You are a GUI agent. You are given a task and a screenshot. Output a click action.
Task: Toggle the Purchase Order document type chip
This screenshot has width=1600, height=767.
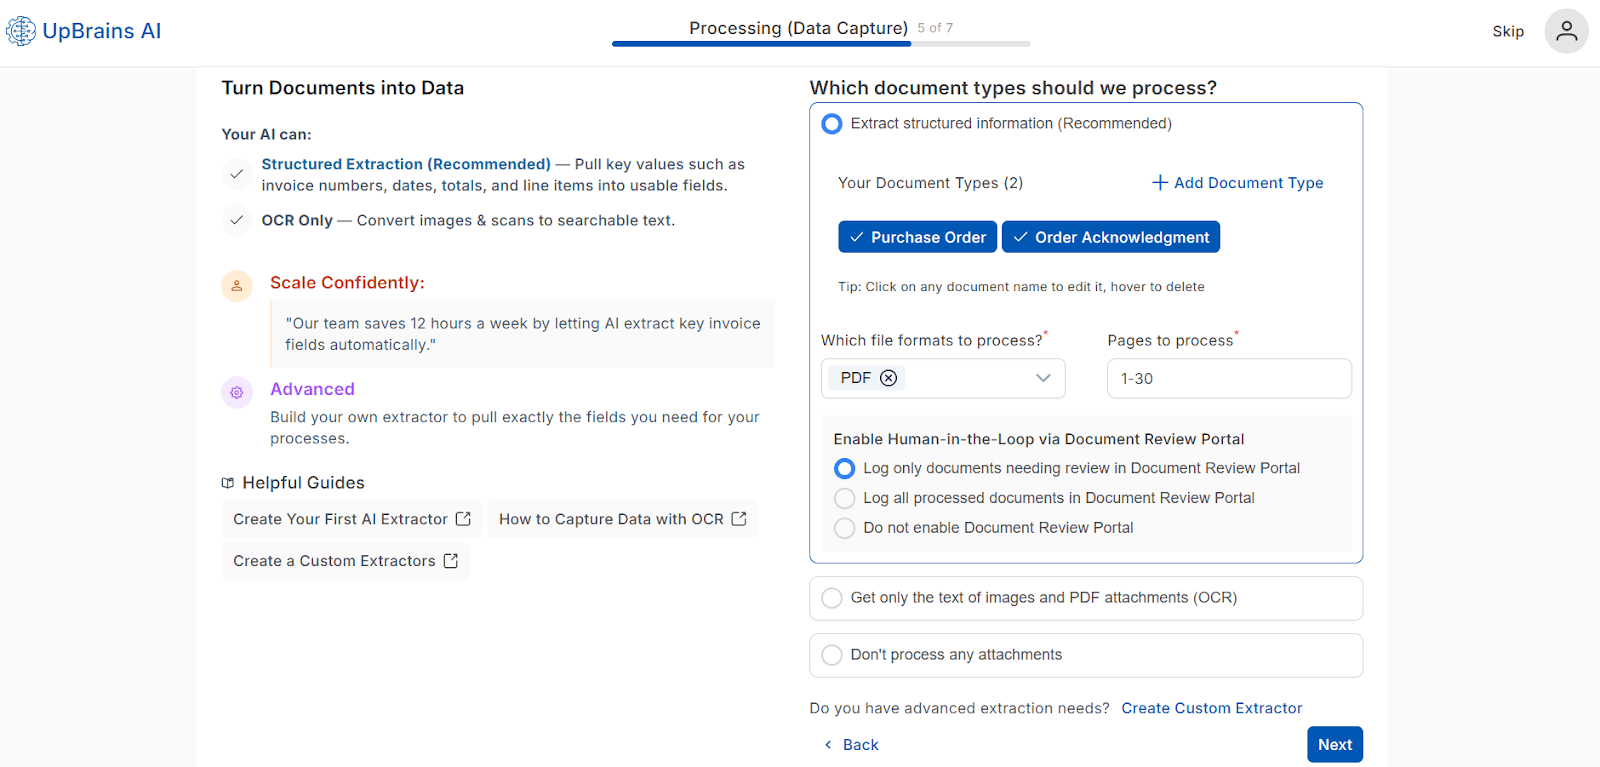pyautogui.click(x=918, y=237)
